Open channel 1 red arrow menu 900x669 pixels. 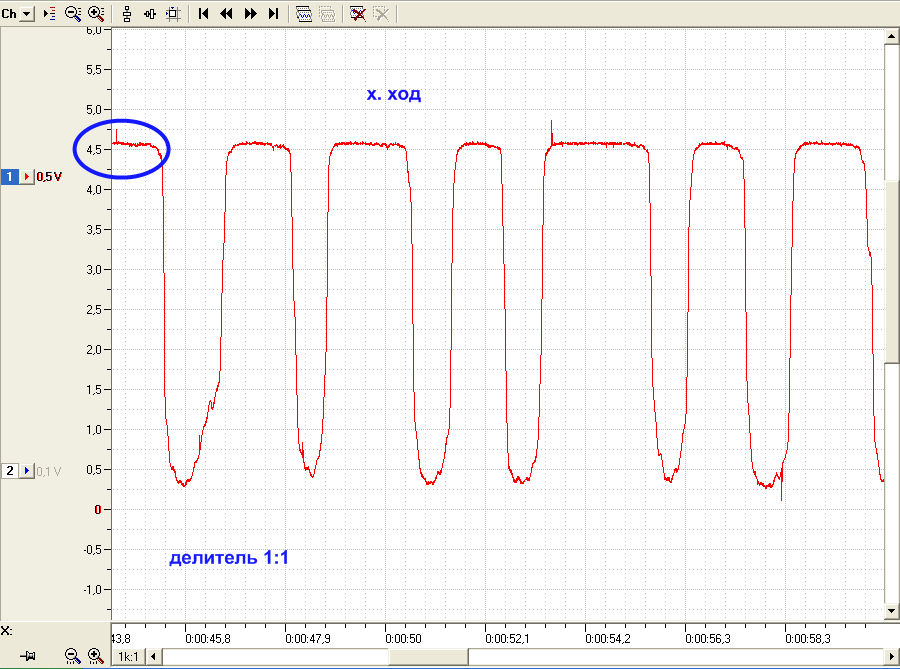pyautogui.click(x=26, y=177)
